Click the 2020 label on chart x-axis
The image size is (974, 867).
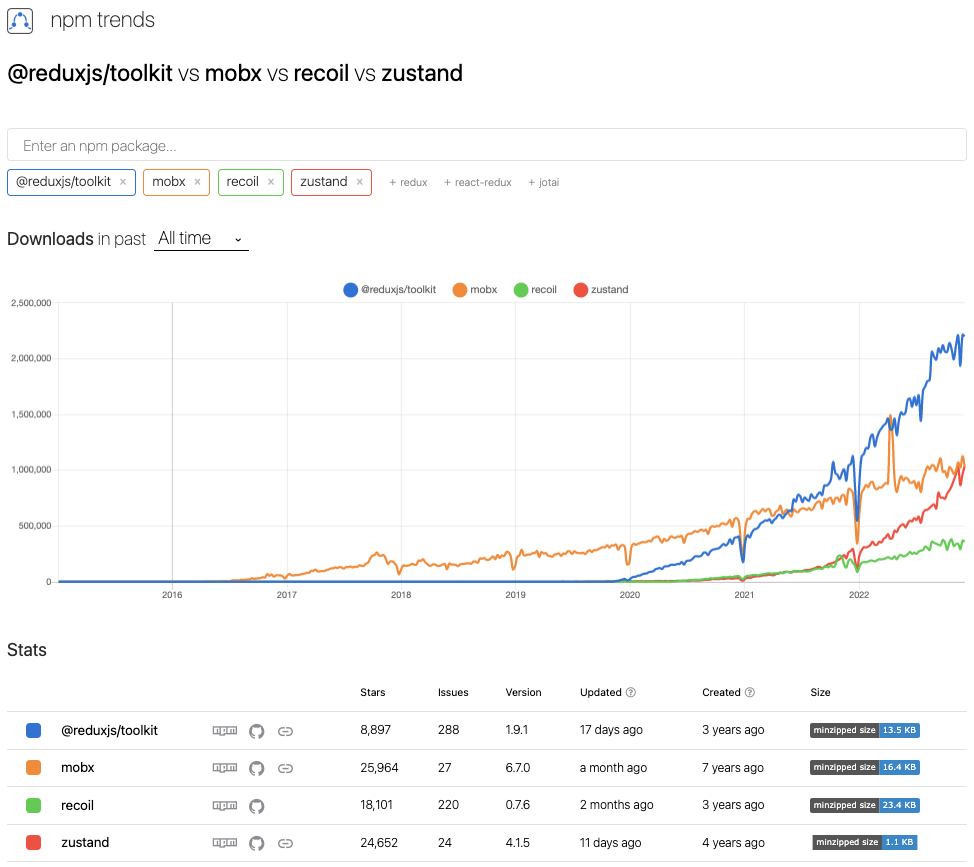coord(629,595)
